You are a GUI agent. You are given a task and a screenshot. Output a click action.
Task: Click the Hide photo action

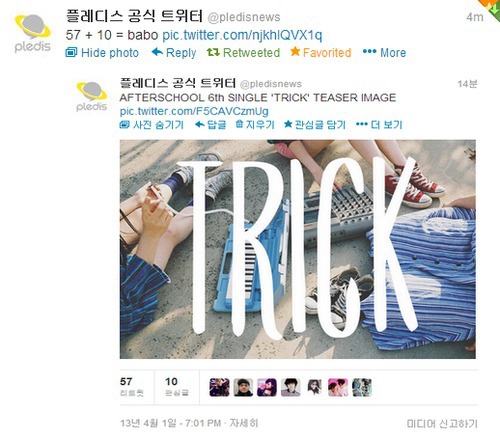coord(102,53)
